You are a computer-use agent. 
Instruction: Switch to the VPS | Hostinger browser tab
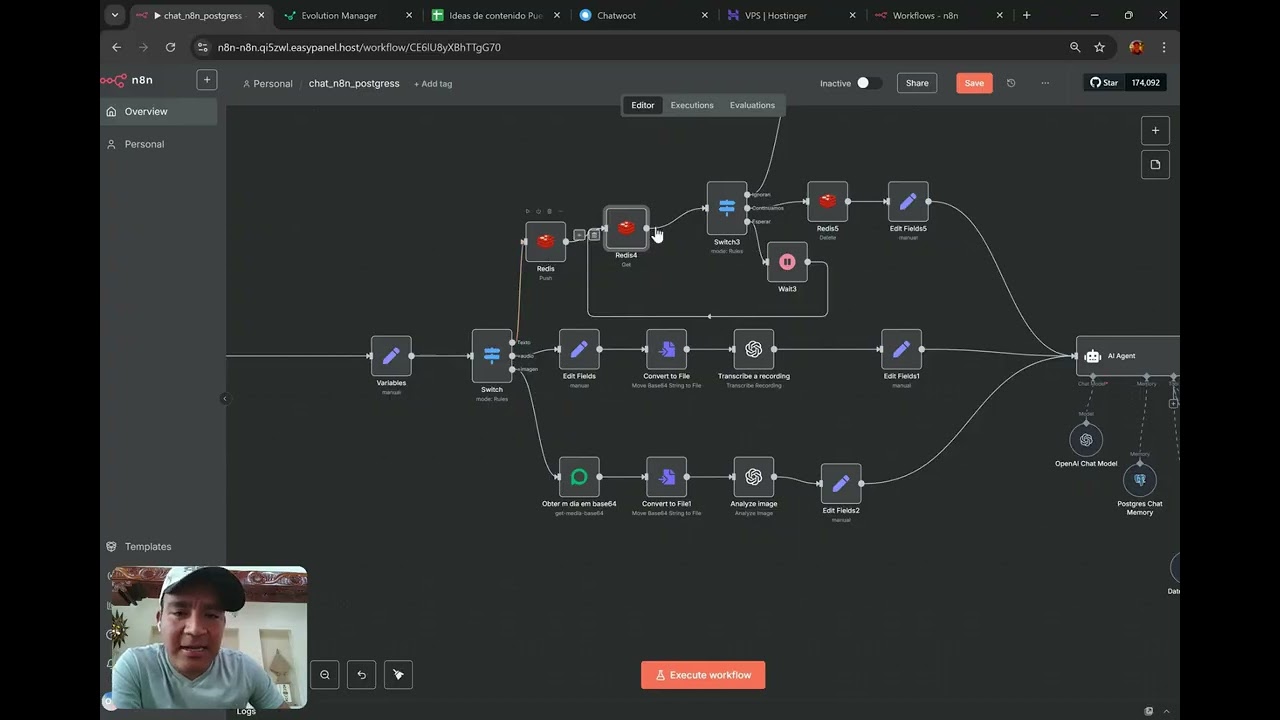click(791, 16)
